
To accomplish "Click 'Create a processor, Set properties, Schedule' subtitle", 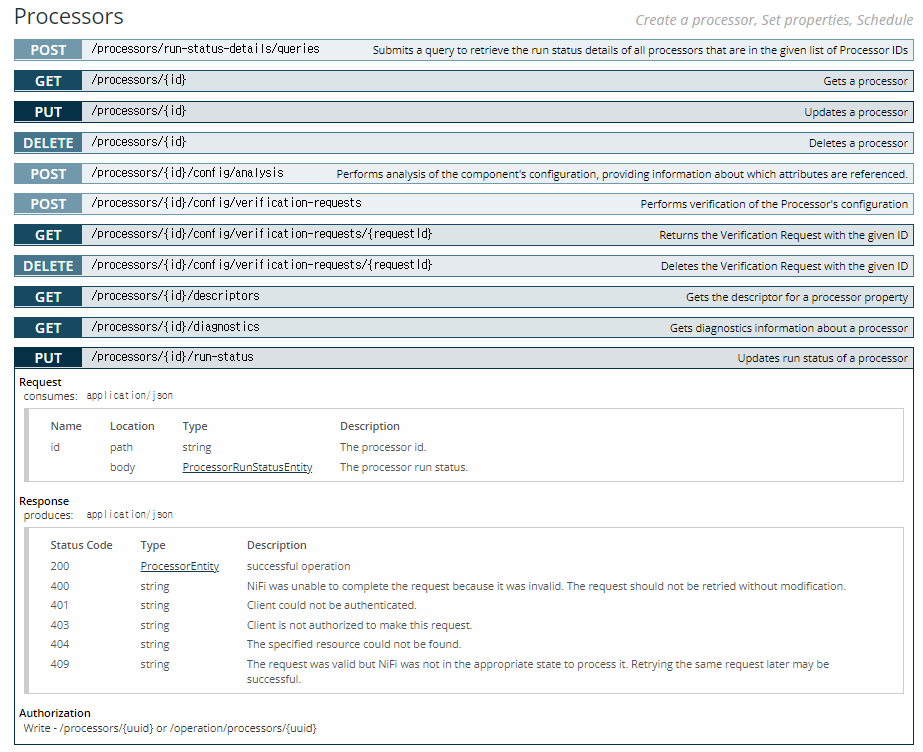I will [774, 20].
